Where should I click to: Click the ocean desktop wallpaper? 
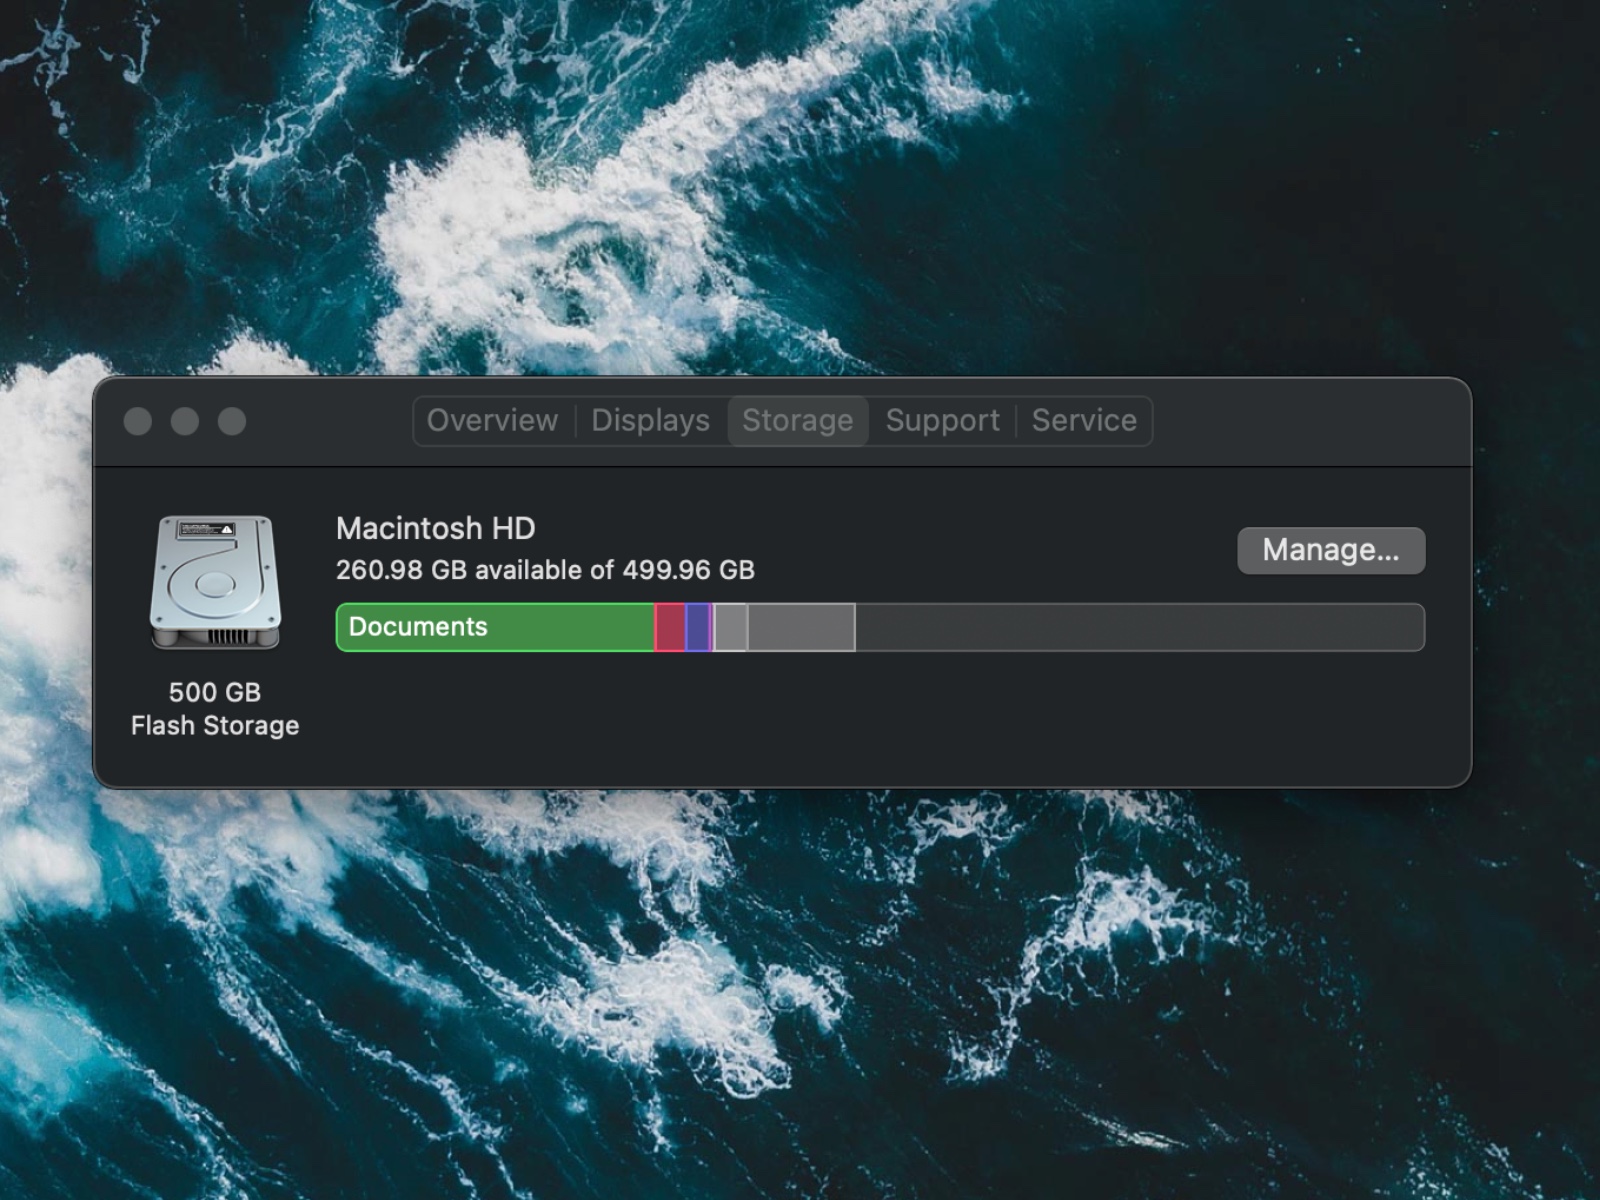pyautogui.click(x=800, y=1050)
